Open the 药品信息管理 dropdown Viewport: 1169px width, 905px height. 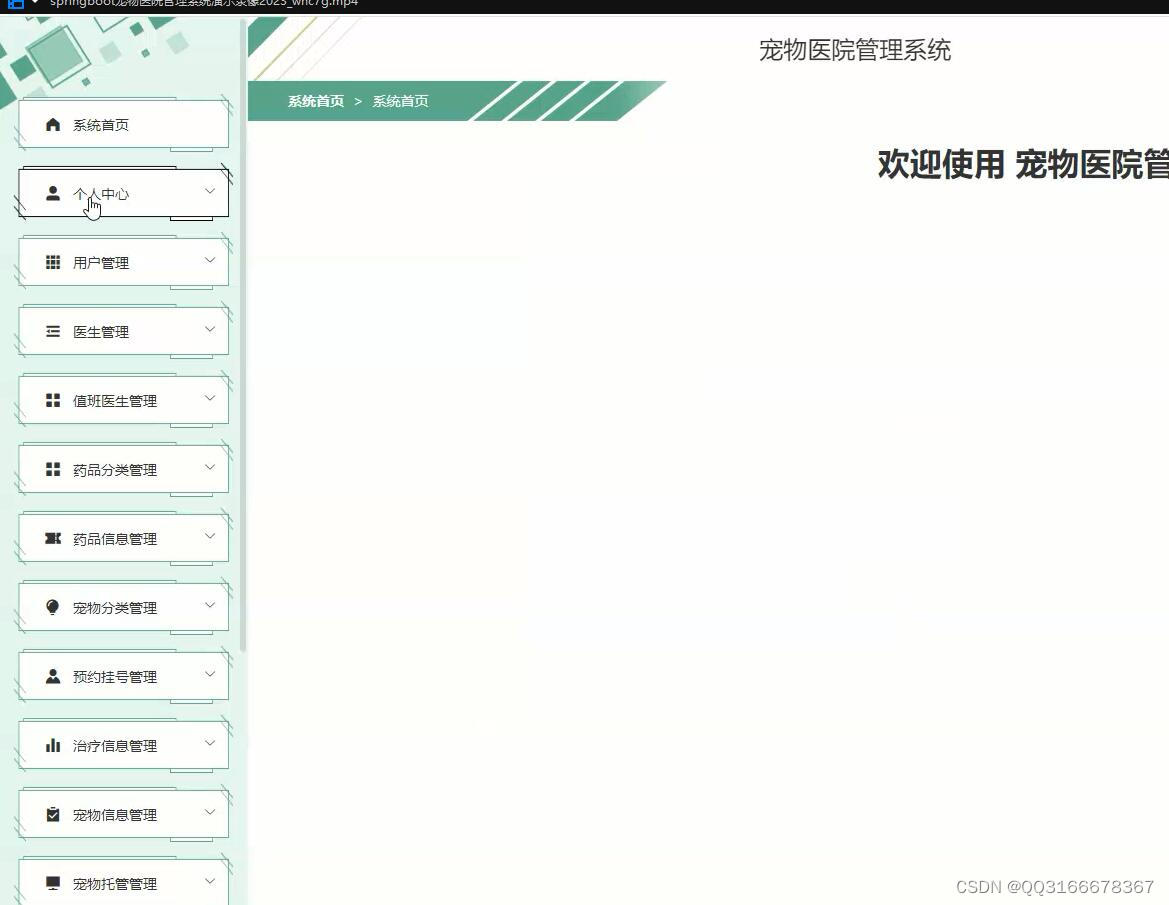210,536
